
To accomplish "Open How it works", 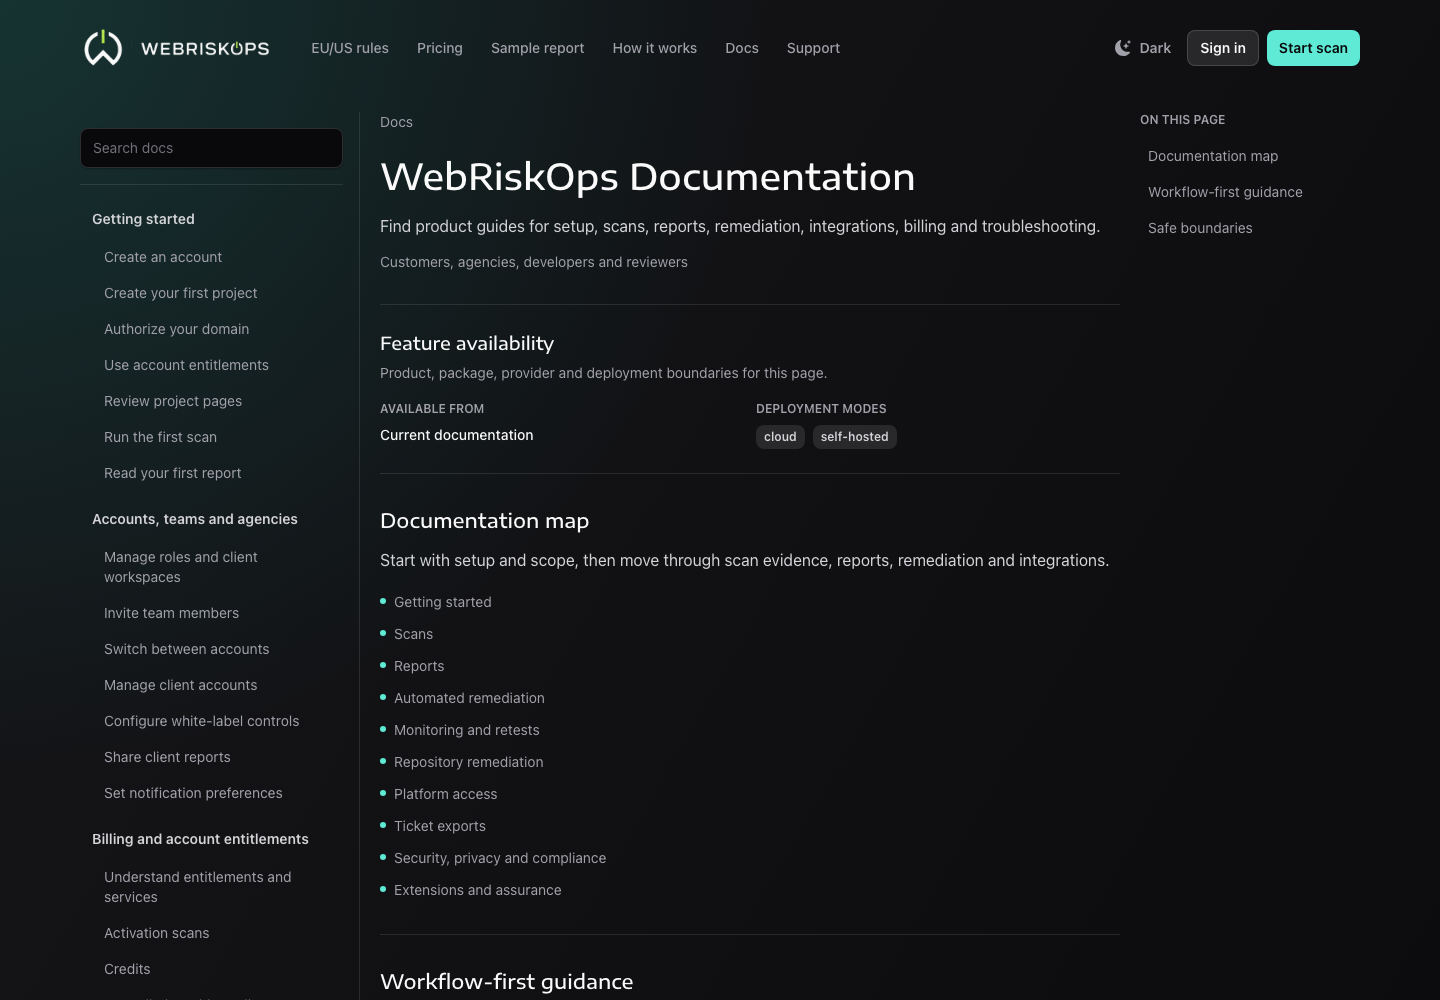I will coord(655,48).
